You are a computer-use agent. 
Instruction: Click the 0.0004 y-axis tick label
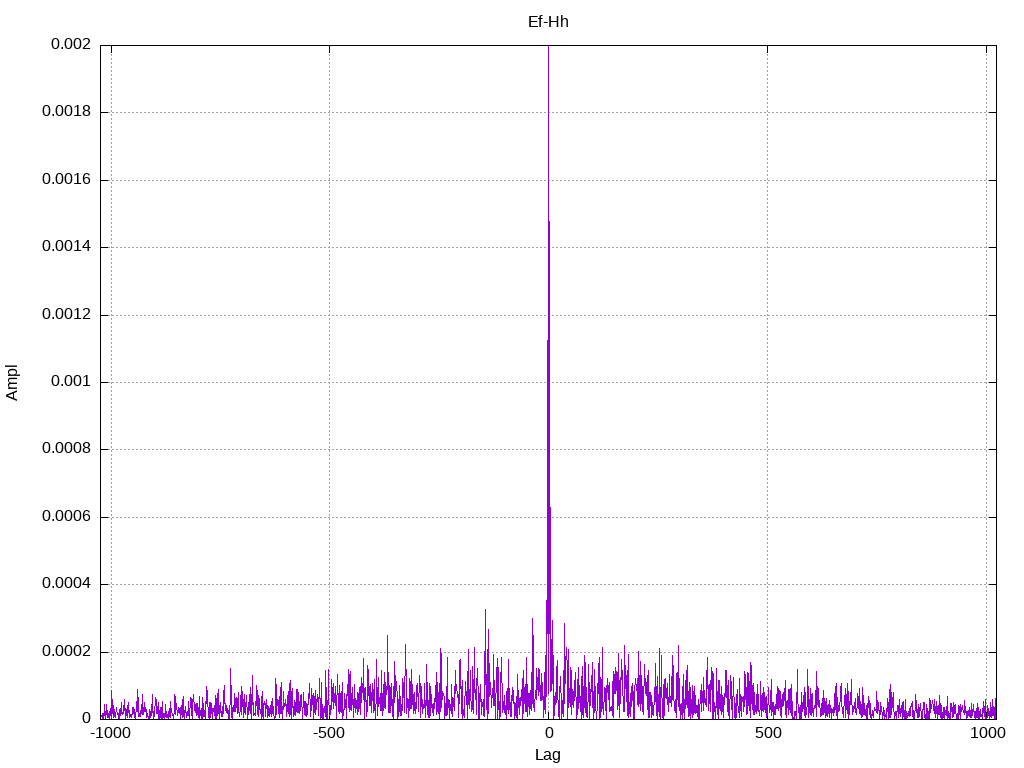point(66,584)
